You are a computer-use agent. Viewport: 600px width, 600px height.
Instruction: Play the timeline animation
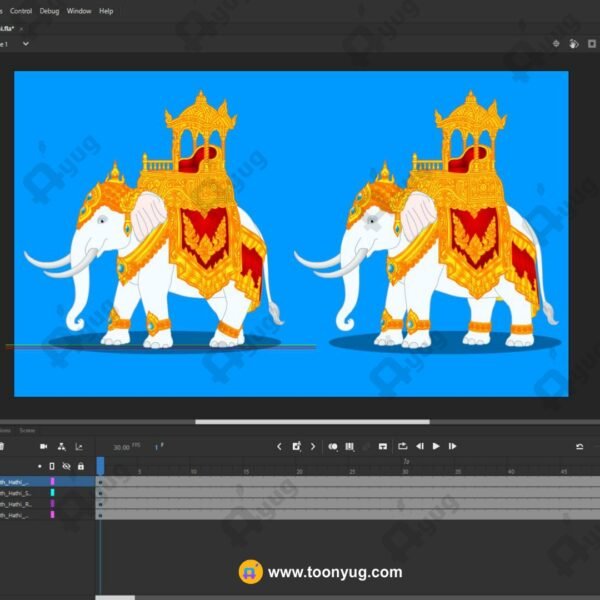coord(436,446)
